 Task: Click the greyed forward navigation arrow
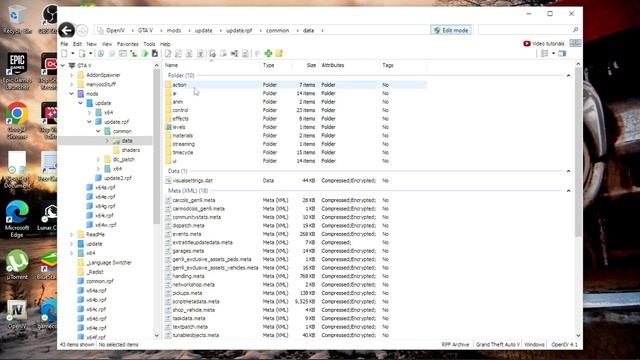coord(82,31)
